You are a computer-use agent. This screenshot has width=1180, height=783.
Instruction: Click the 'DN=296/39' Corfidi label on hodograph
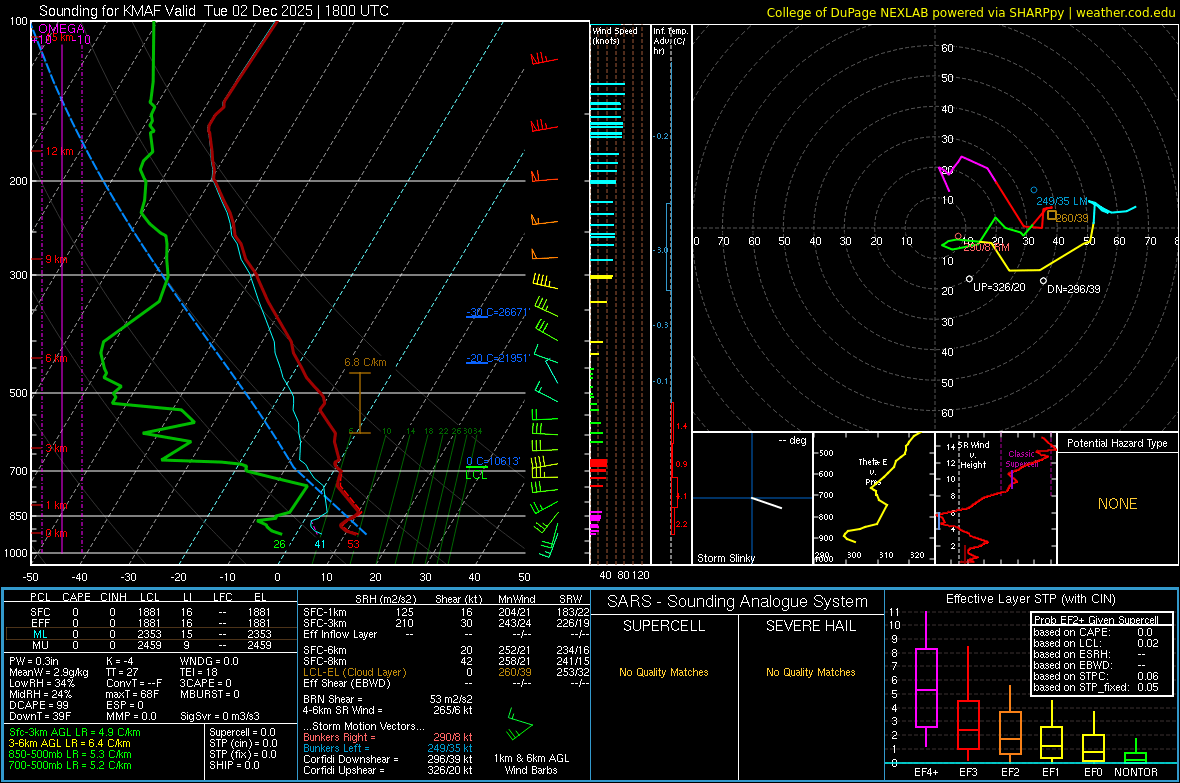(x=1074, y=289)
